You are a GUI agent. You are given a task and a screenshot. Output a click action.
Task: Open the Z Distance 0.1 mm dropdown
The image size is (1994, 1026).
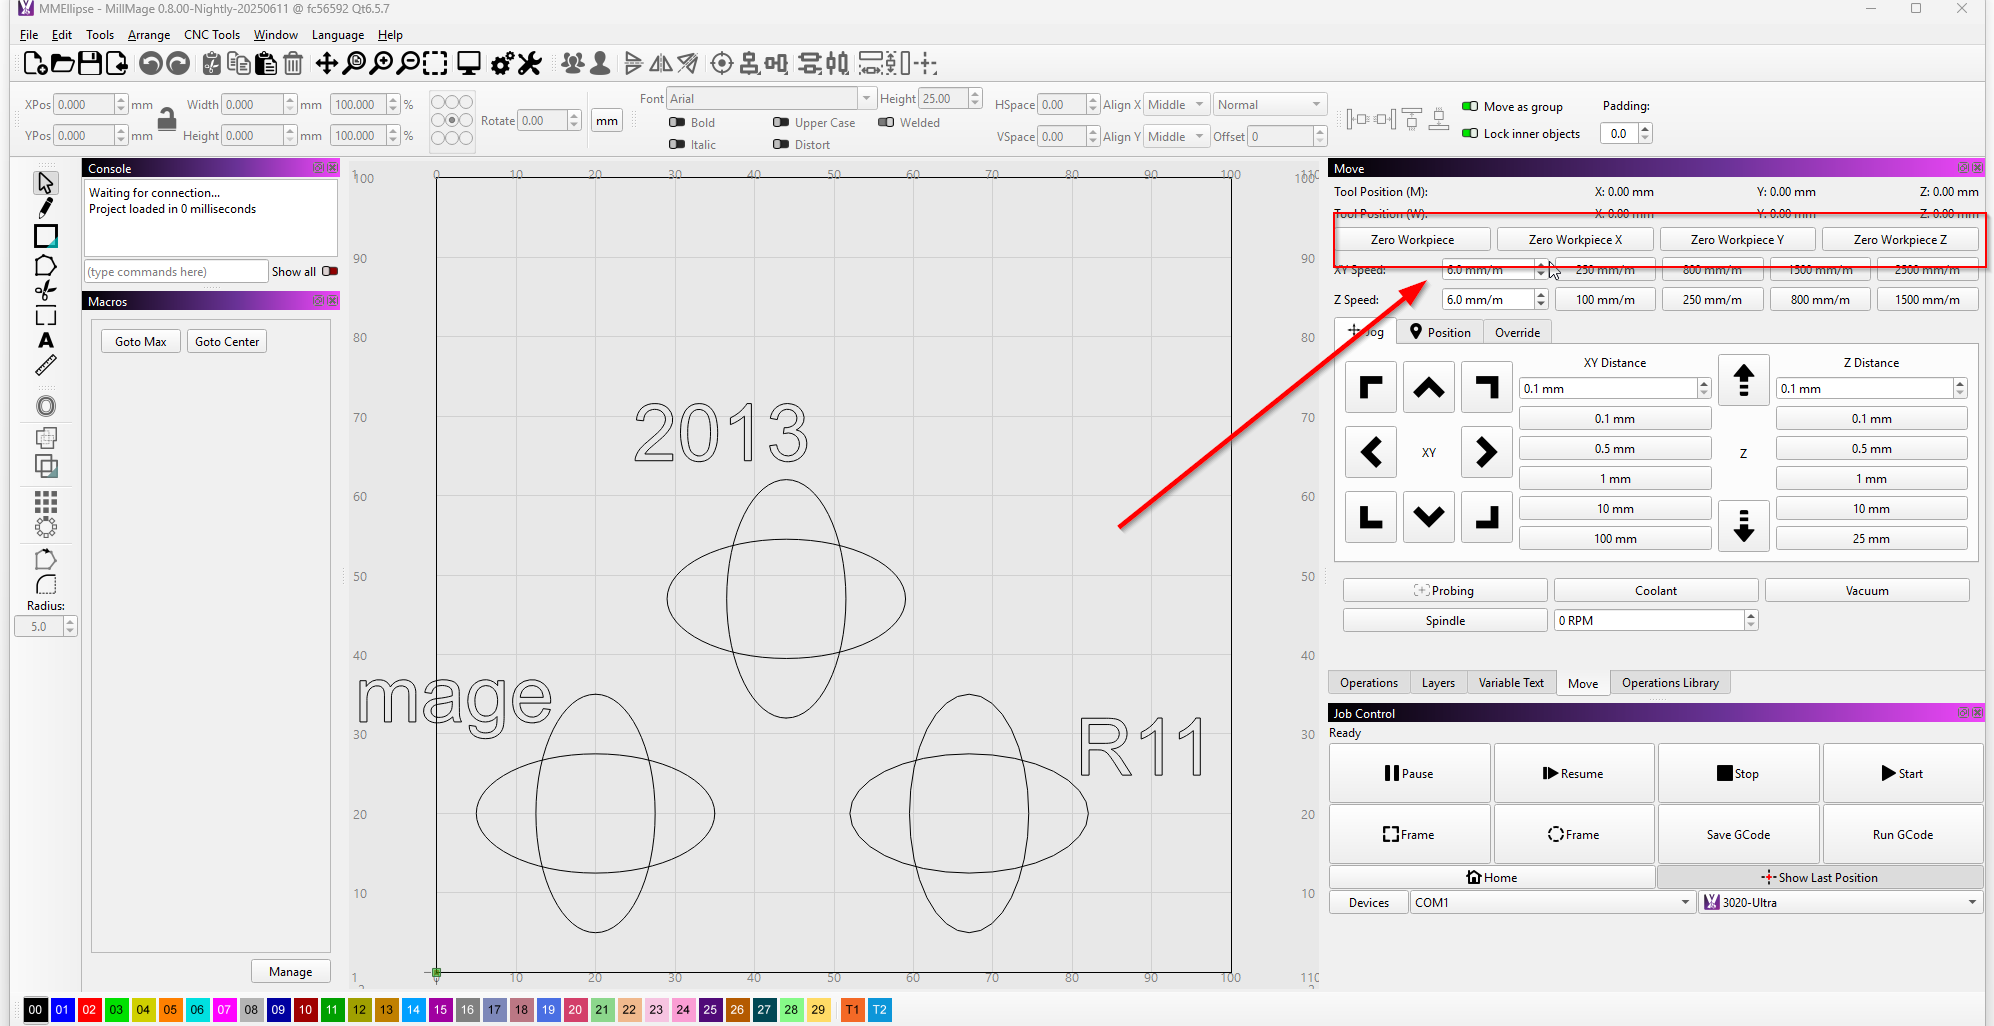(x=1871, y=388)
